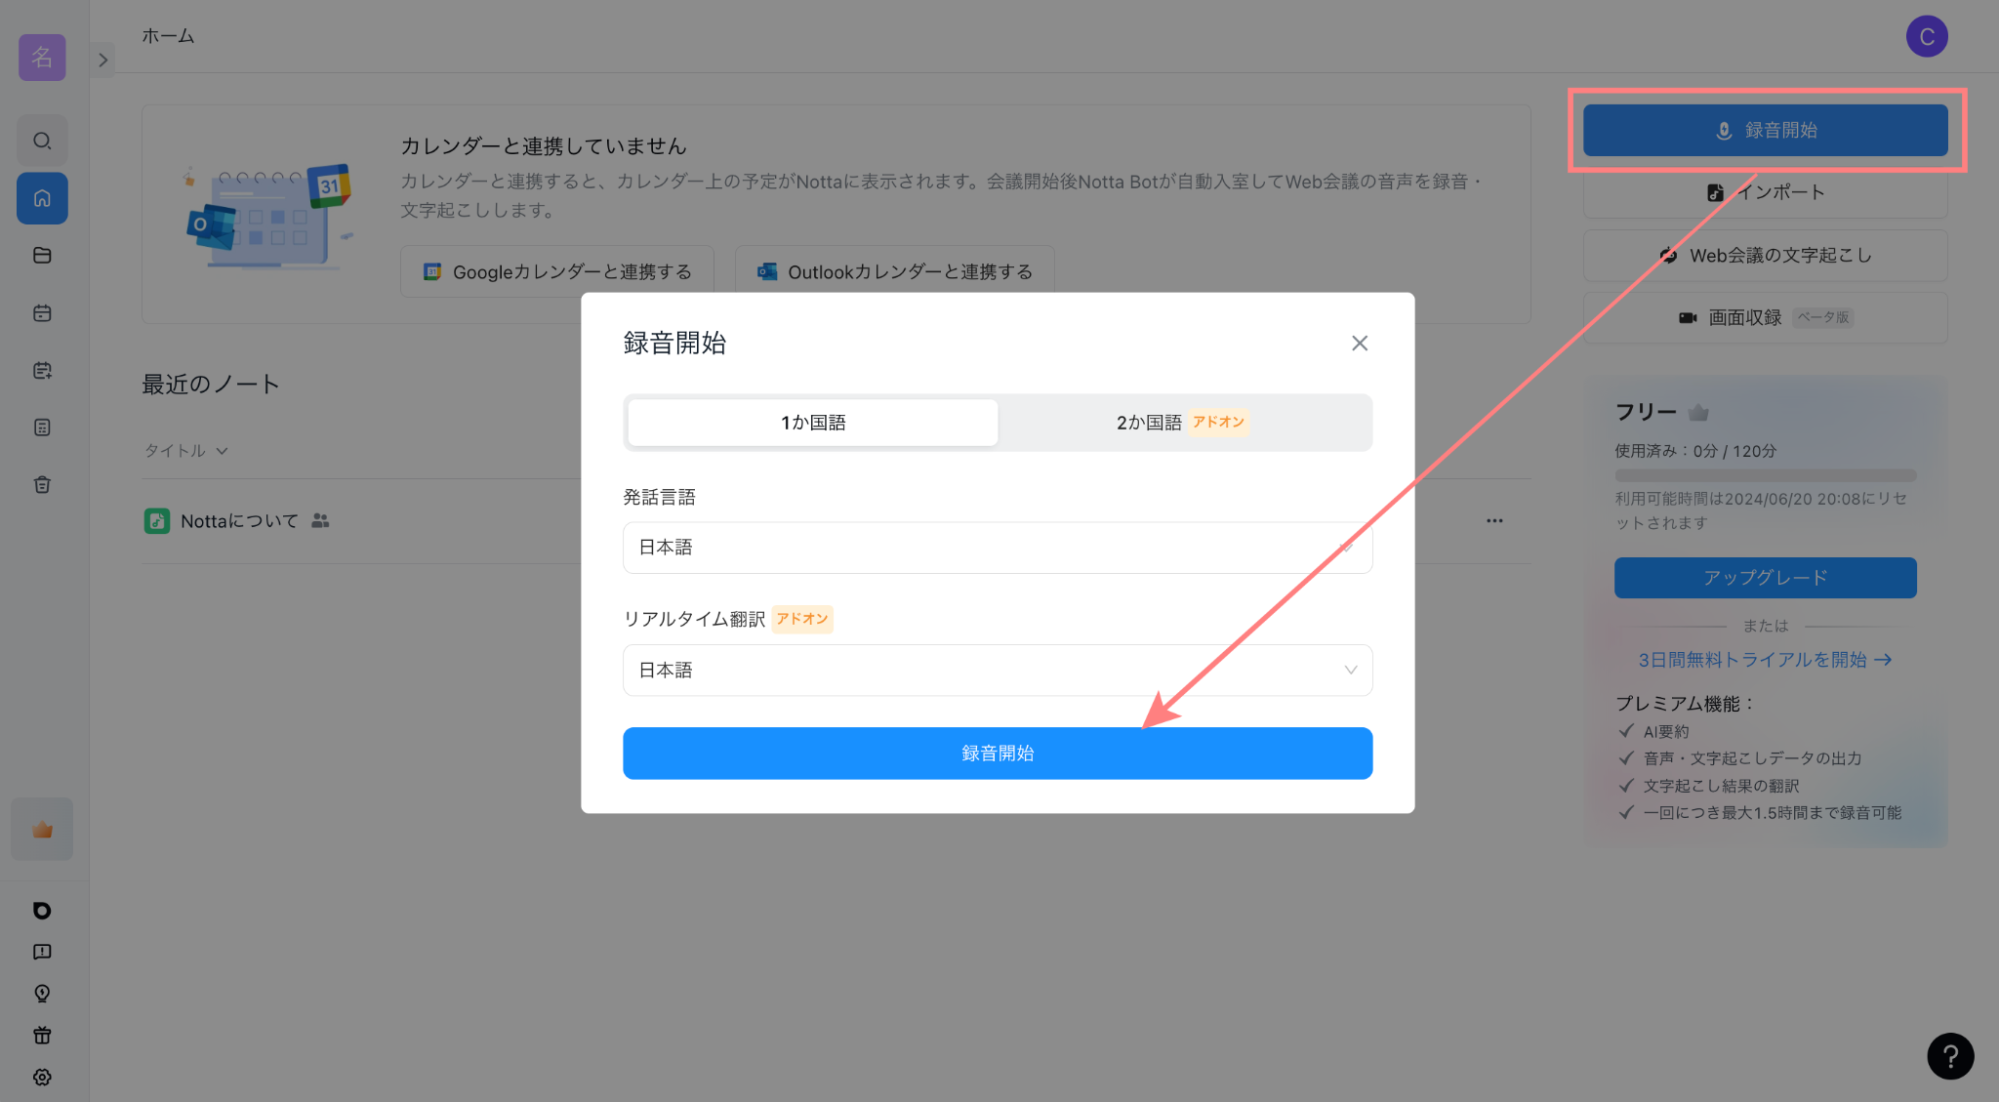Viewport: 1999px width, 1102px height.
Task: Click the search icon in sidebar
Action: [x=42, y=141]
